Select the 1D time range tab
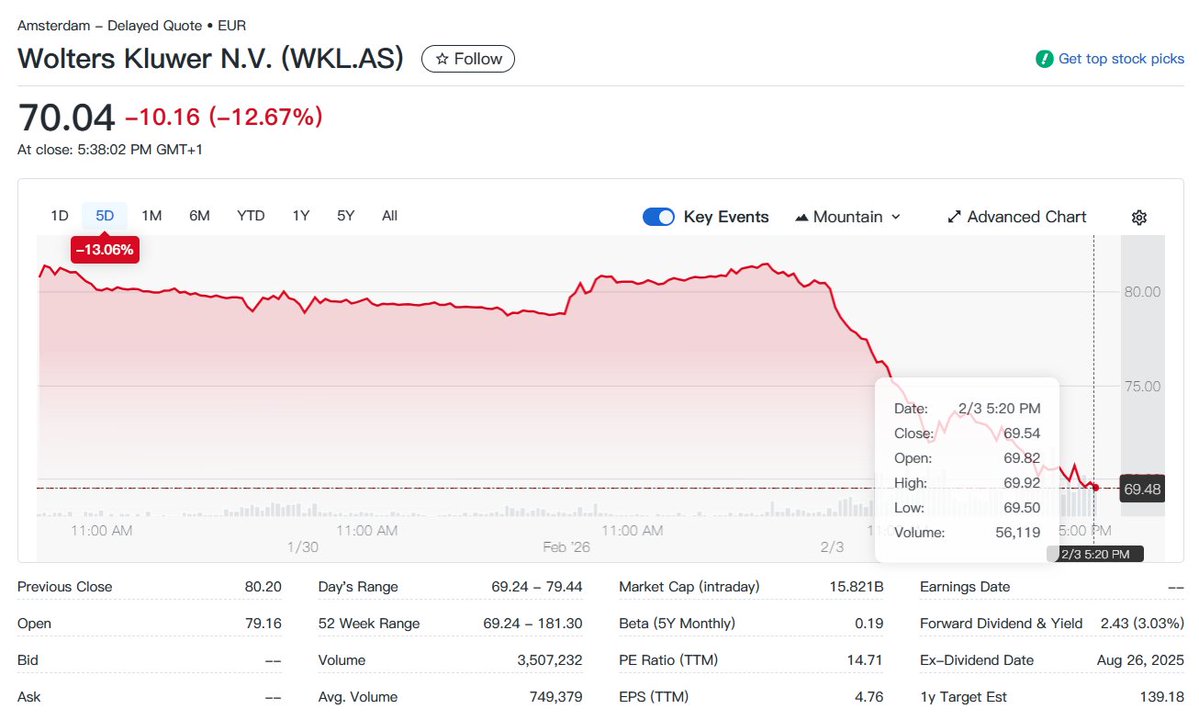This screenshot has height=720, width=1199. [x=60, y=215]
